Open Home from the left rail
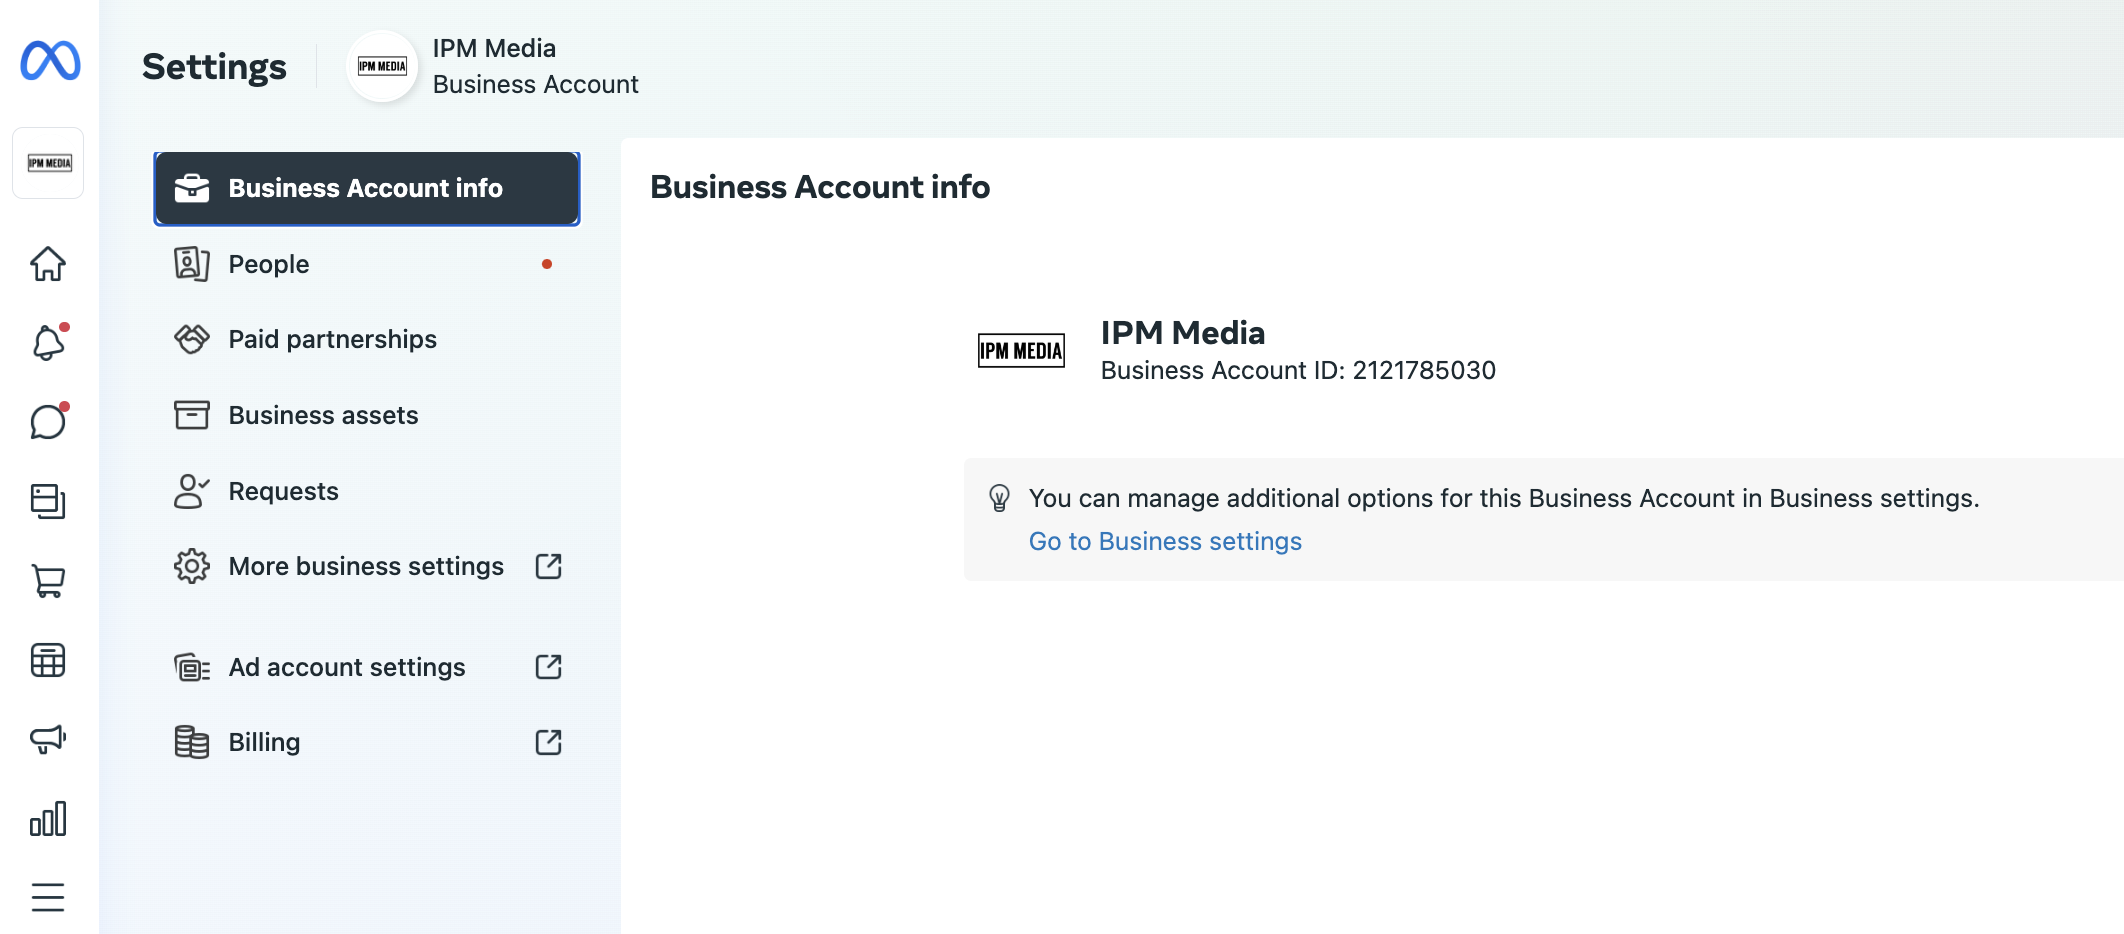Image resolution: width=2124 pixels, height=934 pixels. [48, 264]
